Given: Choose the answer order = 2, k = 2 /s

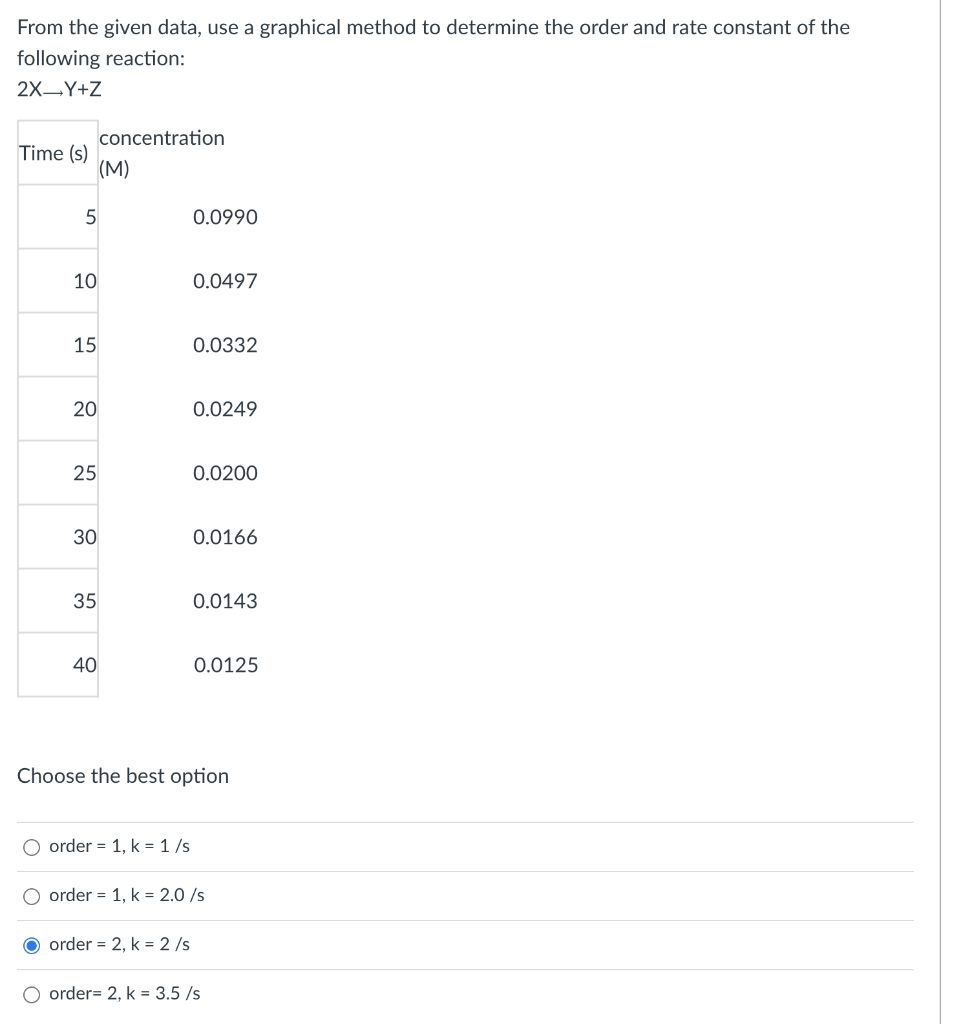Looking at the screenshot, I should (x=32, y=942).
